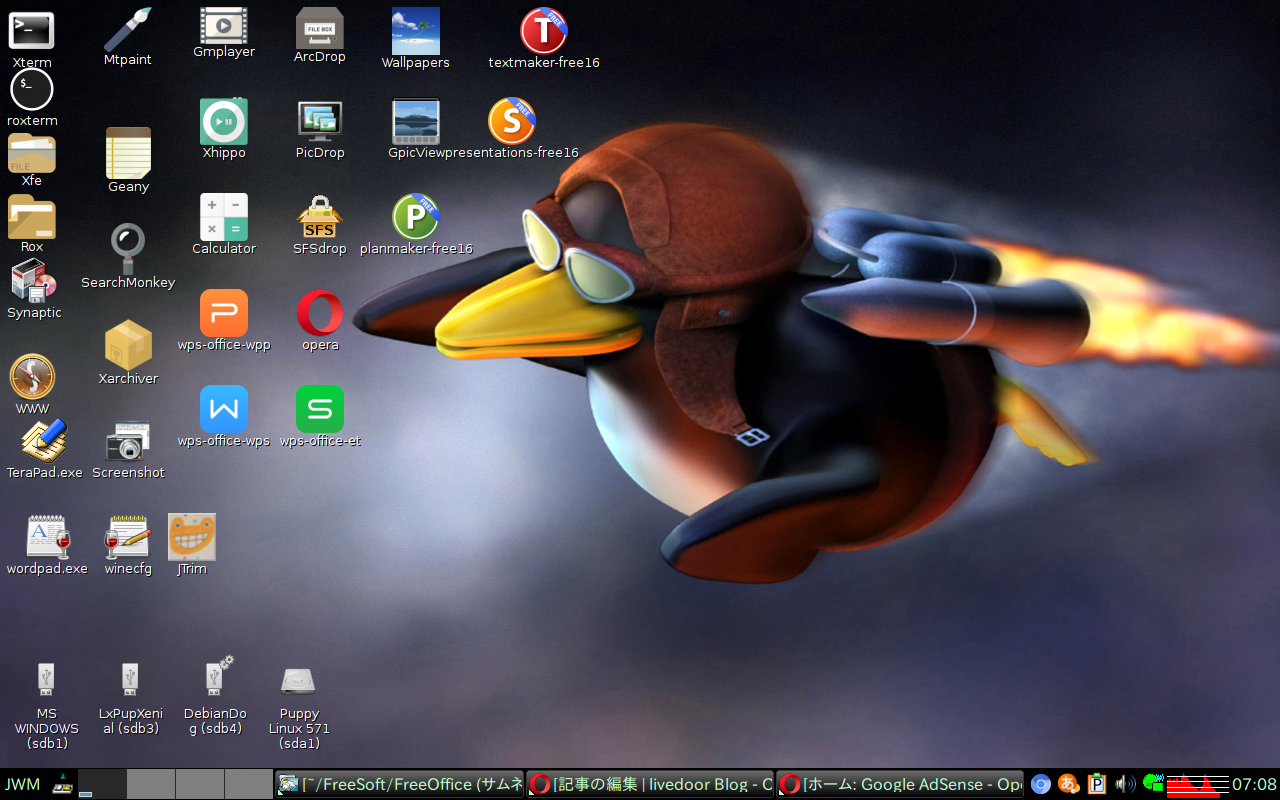The width and height of the screenshot is (1280, 800).
Task: Switch to first virtual desktop in pager
Action: tap(102, 784)
